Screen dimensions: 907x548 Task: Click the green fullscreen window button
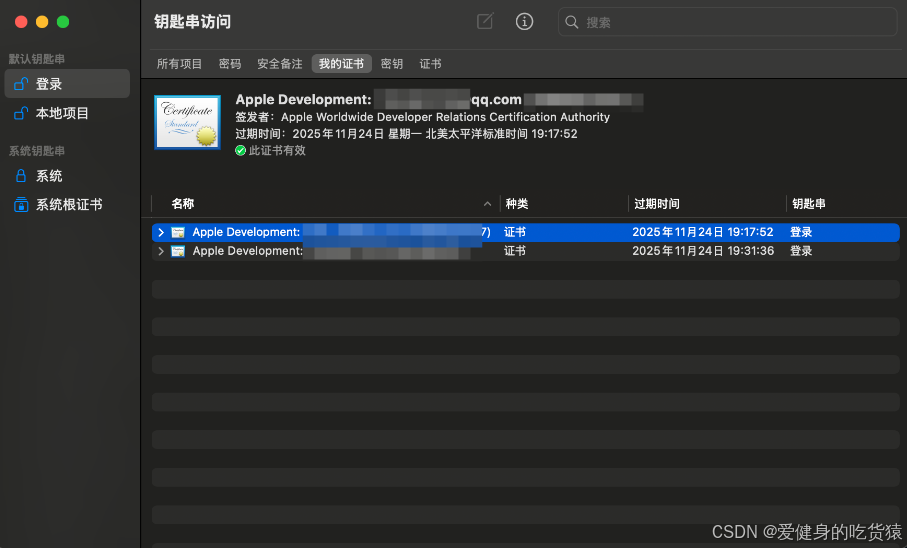[63, 22]
